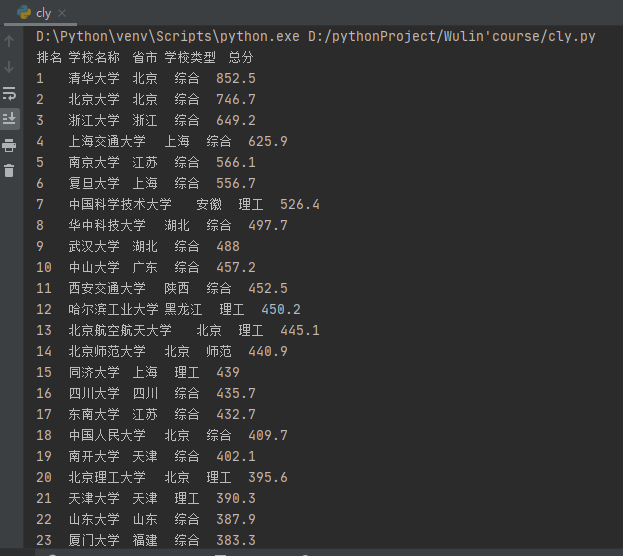
Task: Click the province 安徽 in row 7
Action: pos(209,204)
